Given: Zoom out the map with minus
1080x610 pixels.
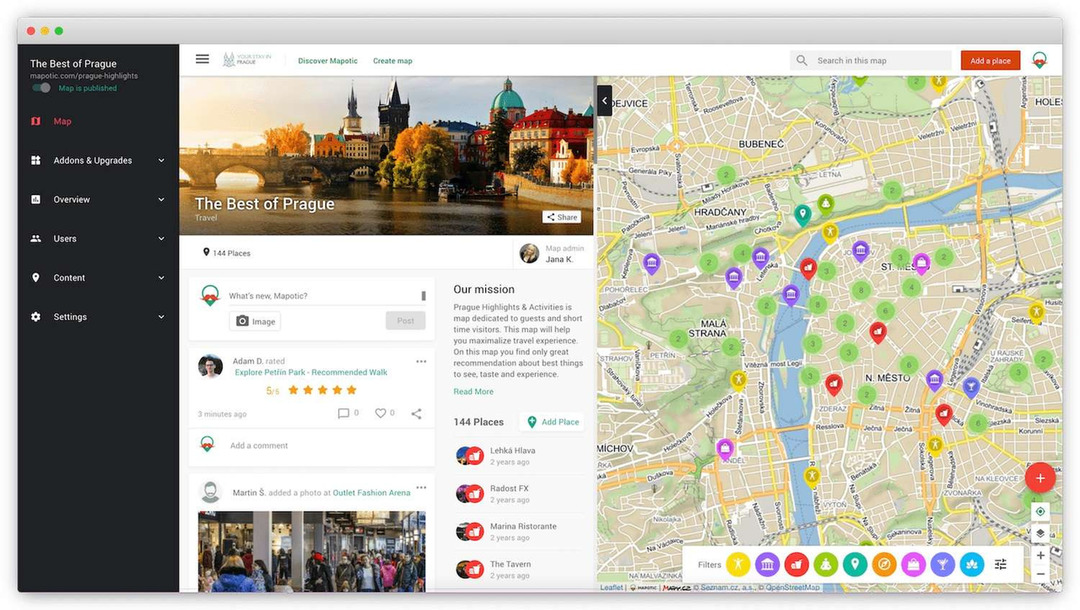Looking at the screenshot, I should [1040, 574].
